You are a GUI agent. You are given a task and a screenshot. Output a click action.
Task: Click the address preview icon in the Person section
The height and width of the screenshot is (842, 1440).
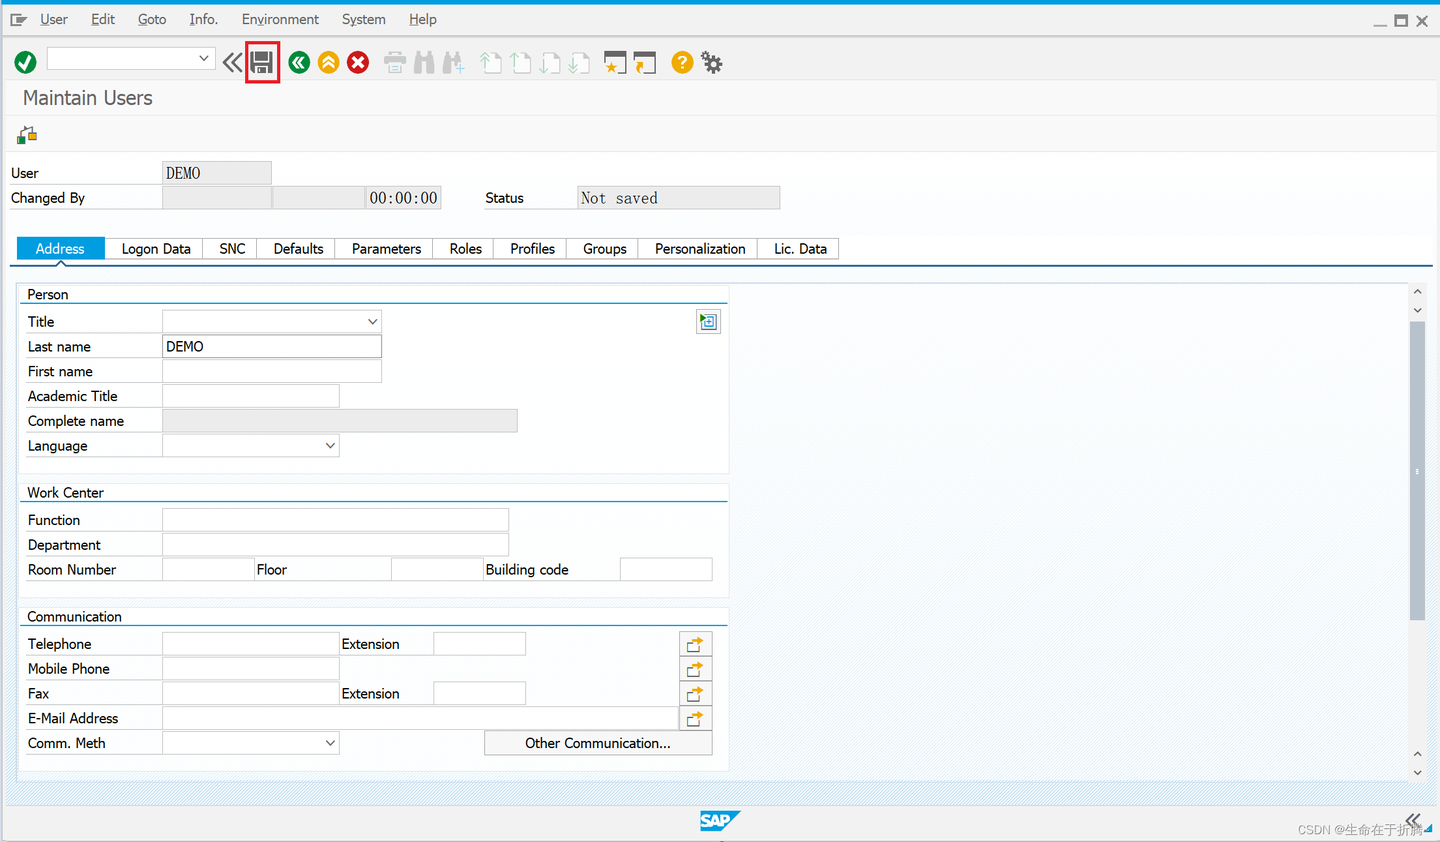[x=708, y=321]
